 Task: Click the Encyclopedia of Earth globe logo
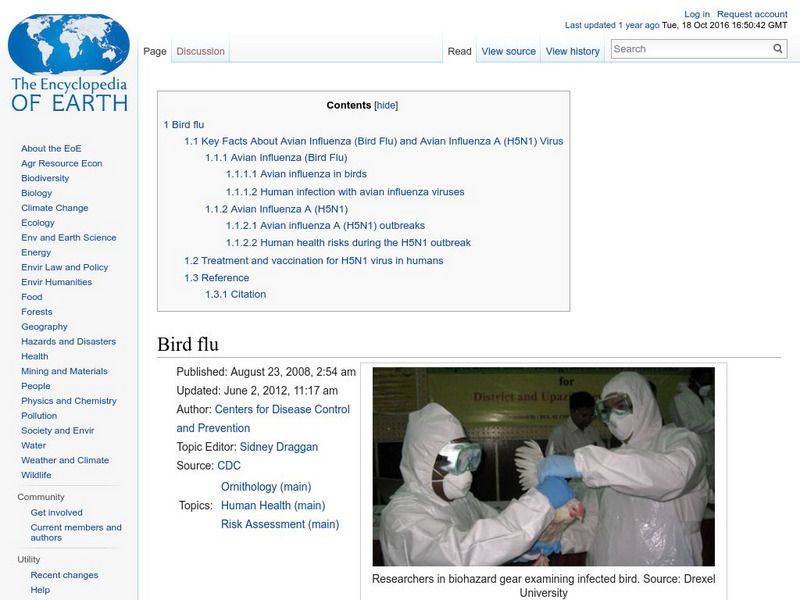(x=68, y=62)
